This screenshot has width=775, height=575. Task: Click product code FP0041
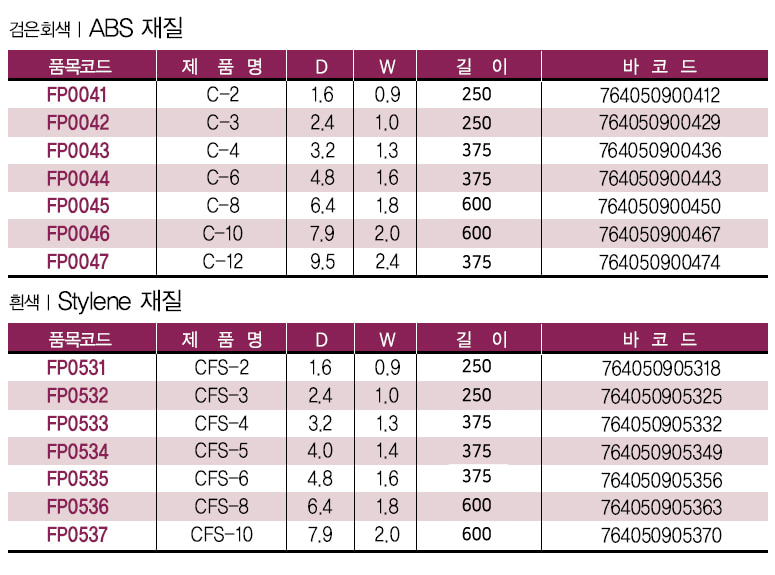tap(77, 95)
